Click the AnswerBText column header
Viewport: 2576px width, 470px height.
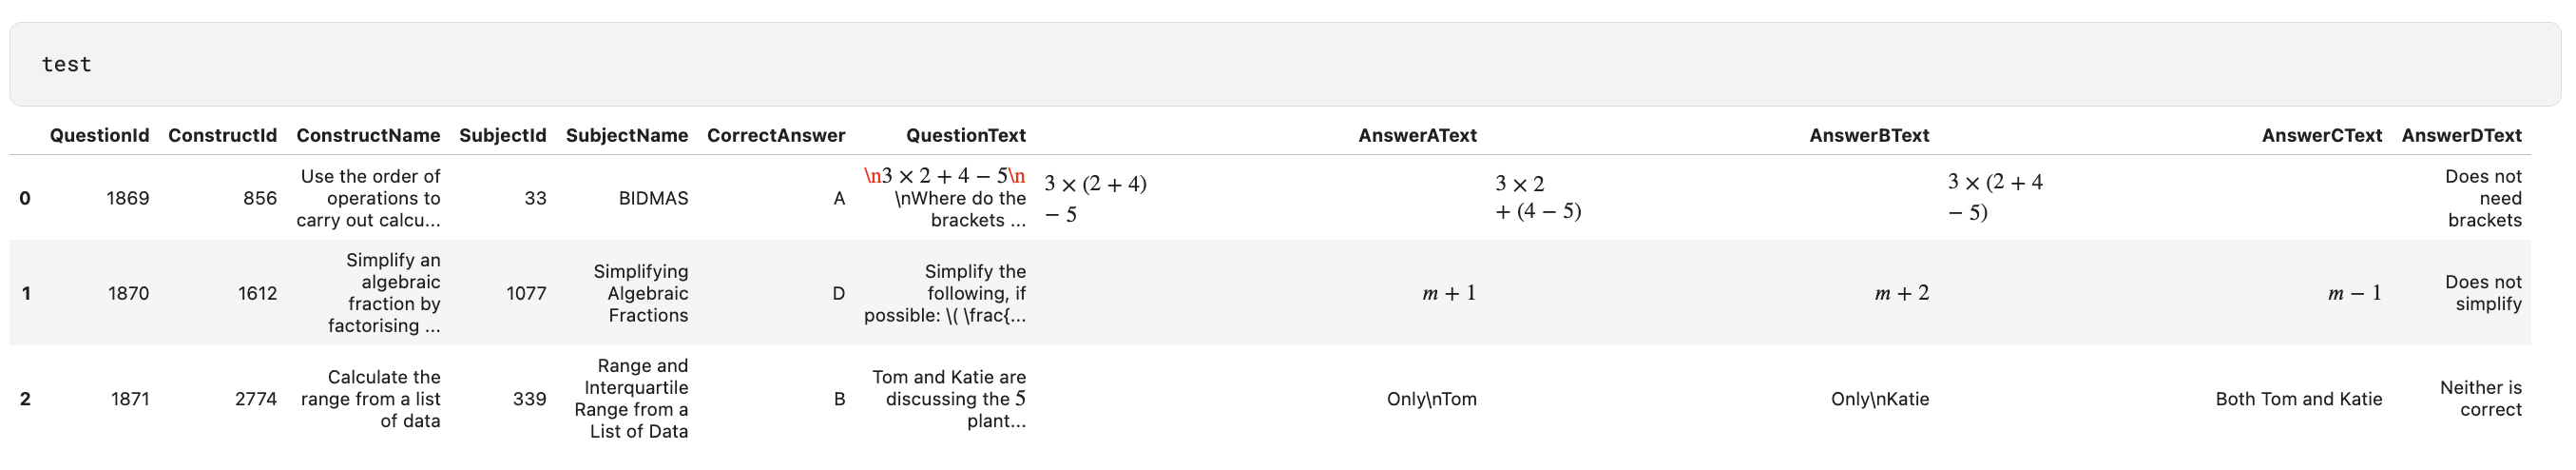[1868, 135]
